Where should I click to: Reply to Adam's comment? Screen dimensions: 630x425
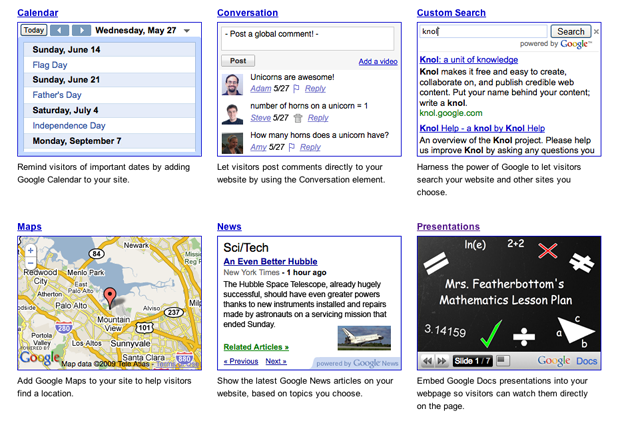click(315, 88)
